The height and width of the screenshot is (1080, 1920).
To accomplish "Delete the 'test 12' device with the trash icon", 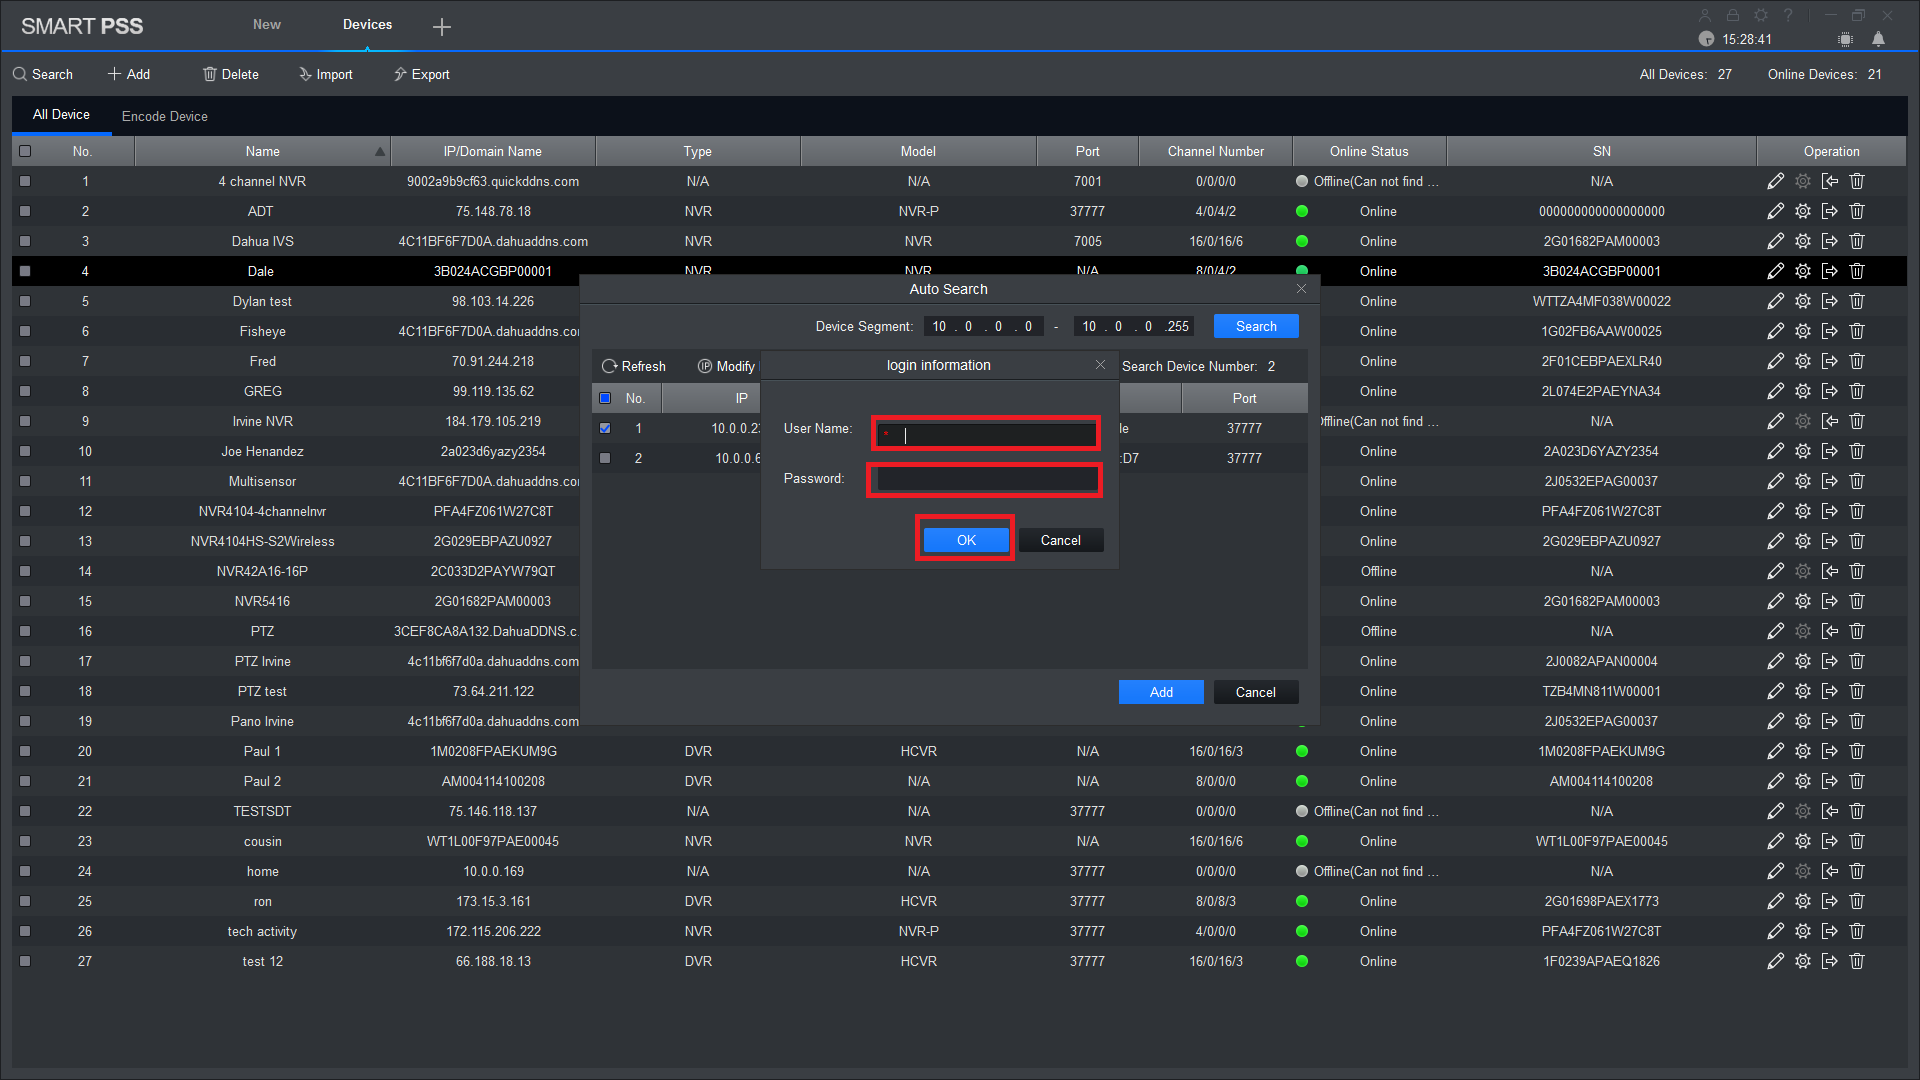I will tap(1857, 961).
